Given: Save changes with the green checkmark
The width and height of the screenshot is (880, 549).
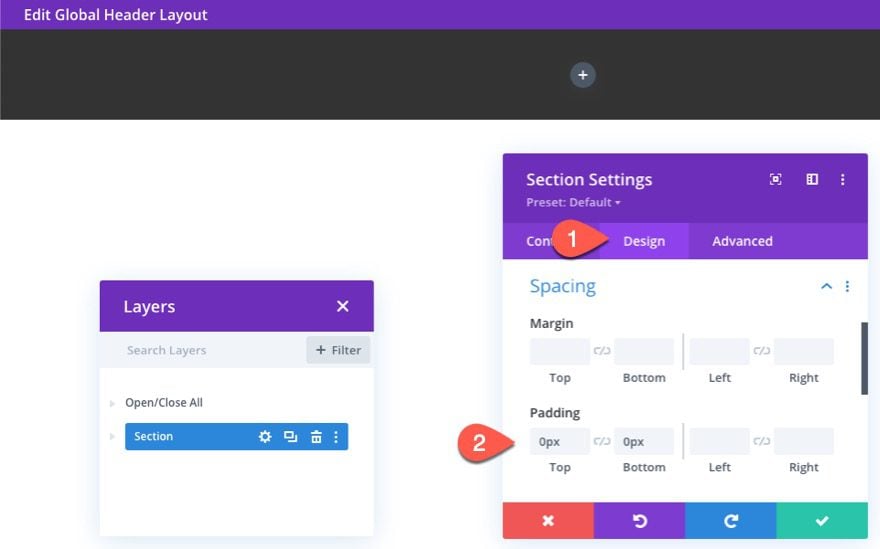Looking at the screenshot, I should coord(822,521).
